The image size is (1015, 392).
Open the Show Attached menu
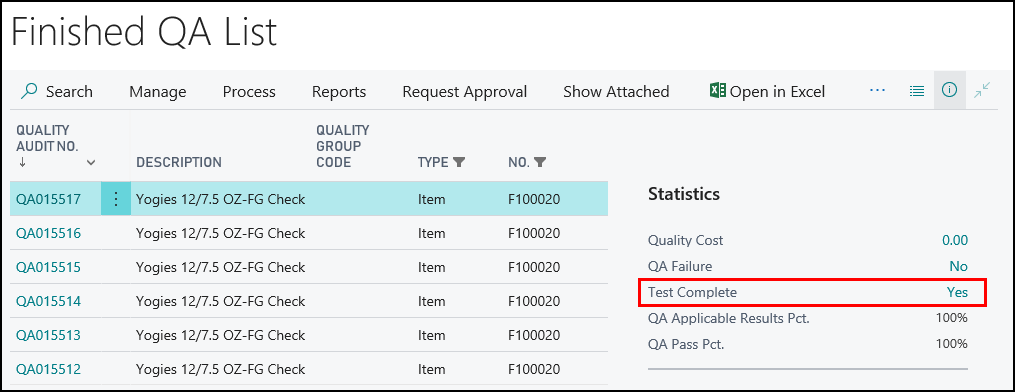click(x=616, y=92)
